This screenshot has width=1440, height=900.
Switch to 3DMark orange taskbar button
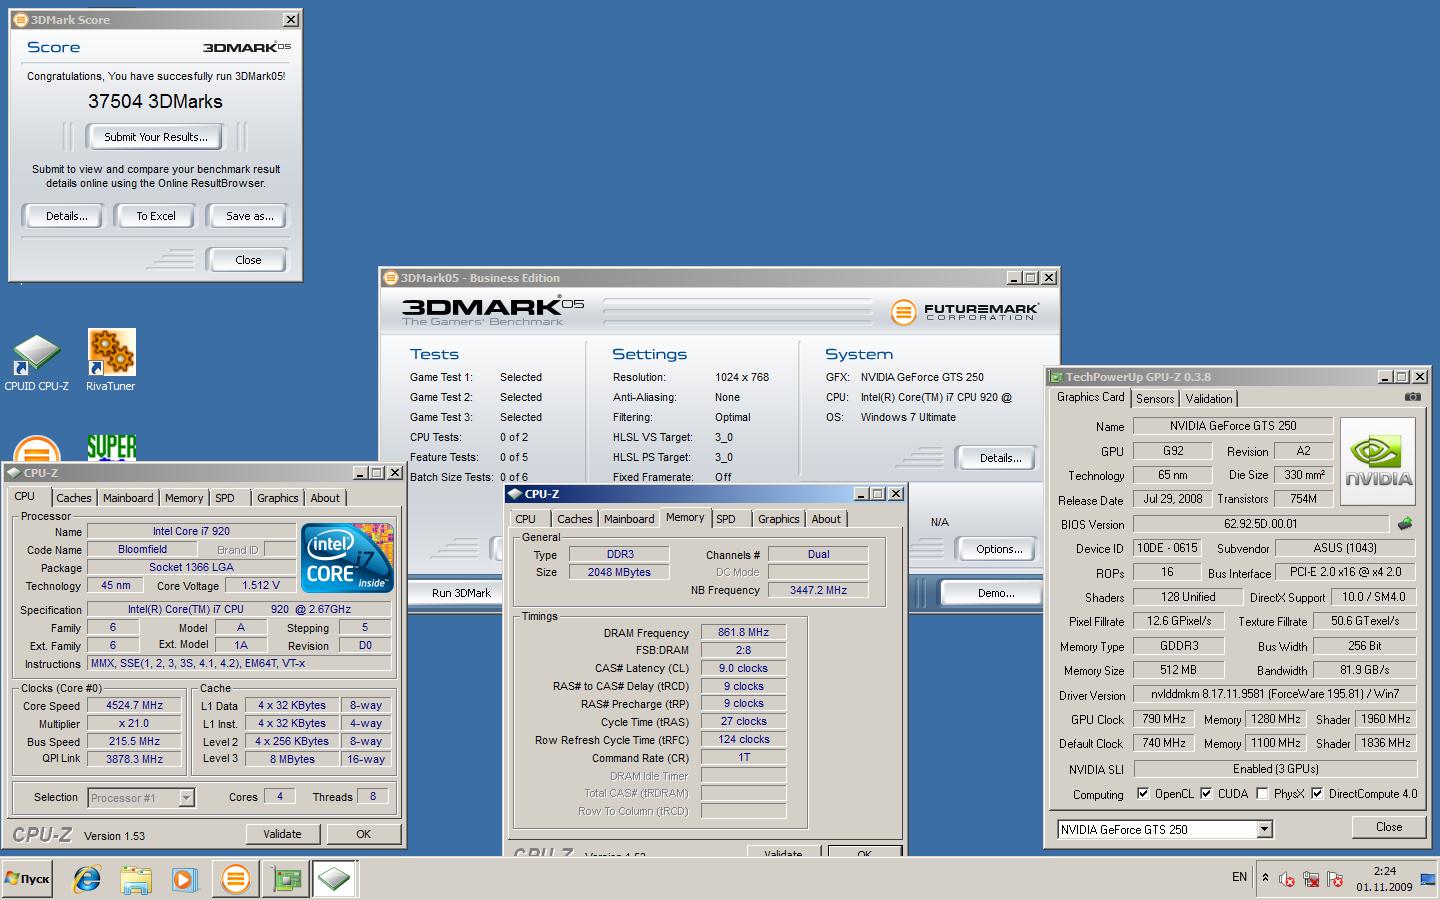tap(236, 879)
